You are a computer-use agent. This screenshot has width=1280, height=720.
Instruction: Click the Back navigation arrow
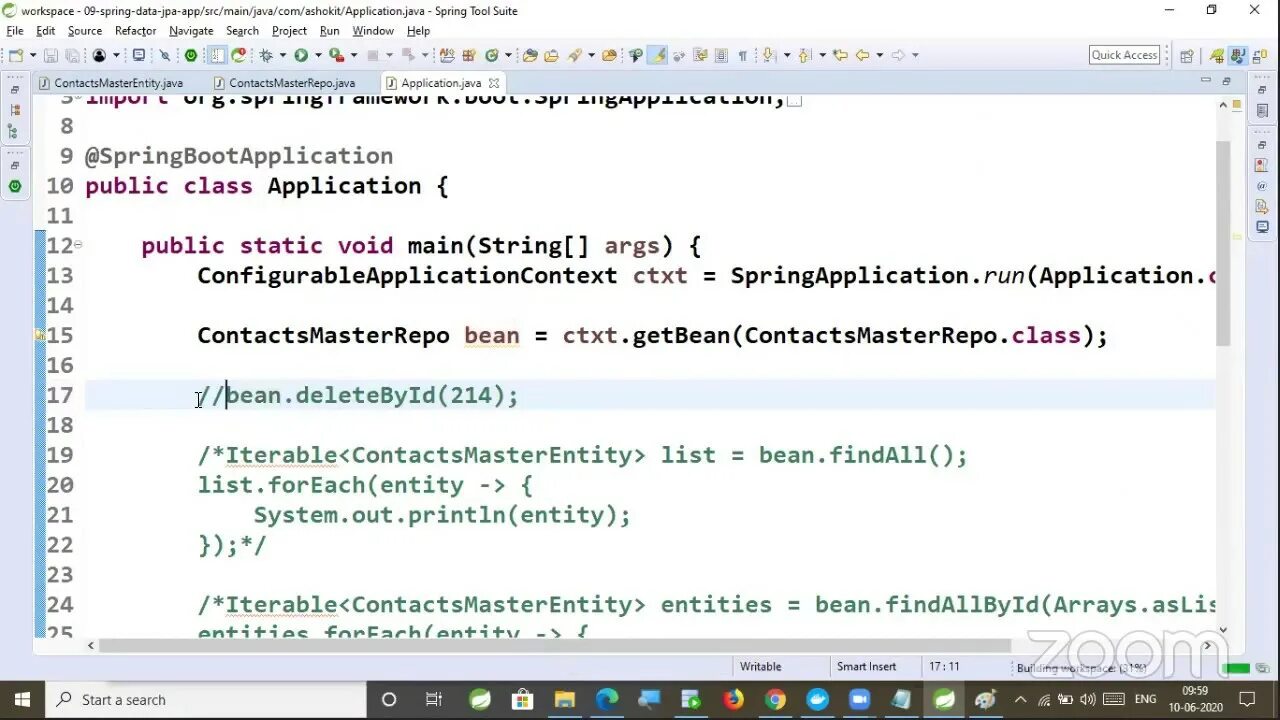pos(862,55)
